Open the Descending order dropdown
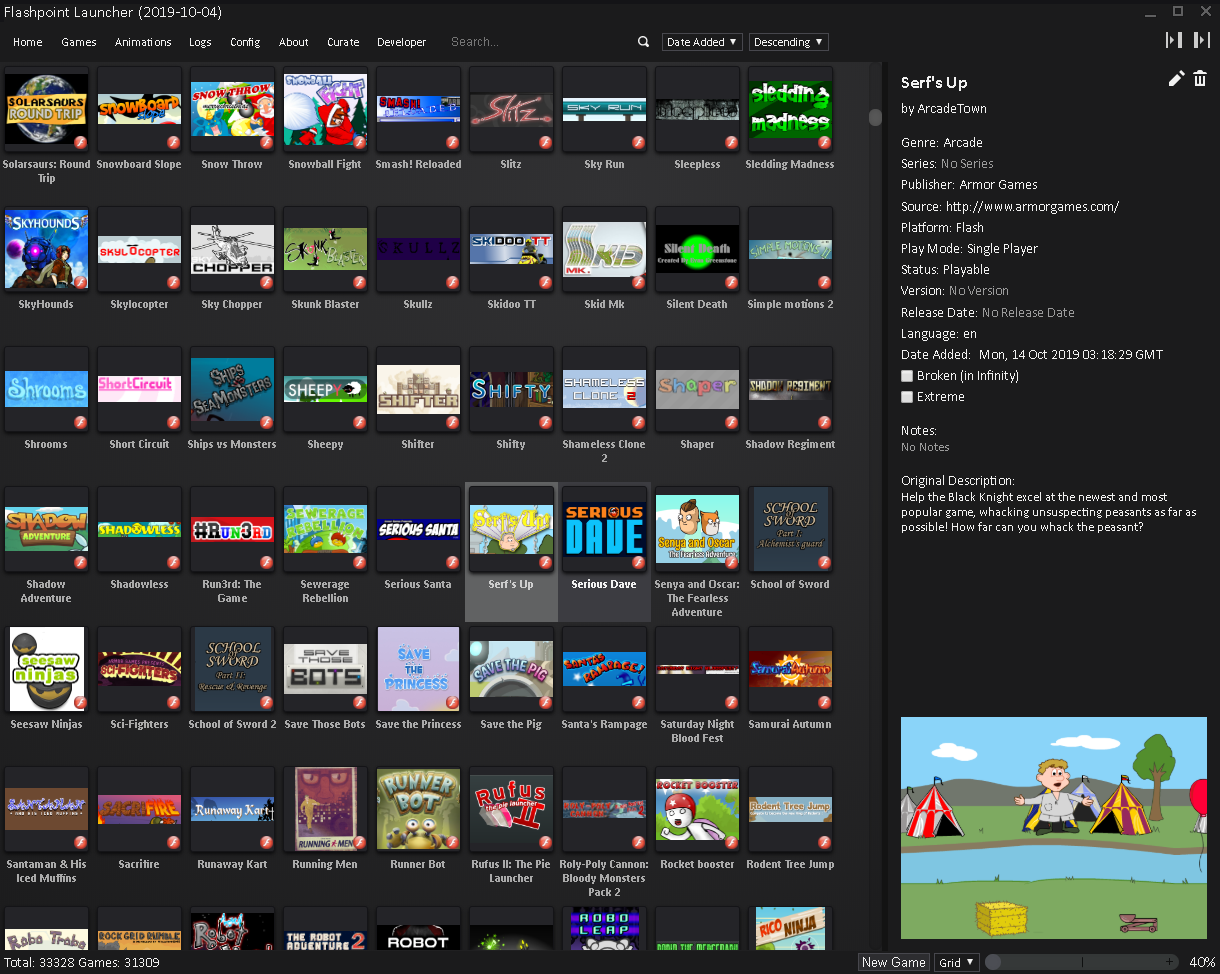 click(x=788, y=42)
